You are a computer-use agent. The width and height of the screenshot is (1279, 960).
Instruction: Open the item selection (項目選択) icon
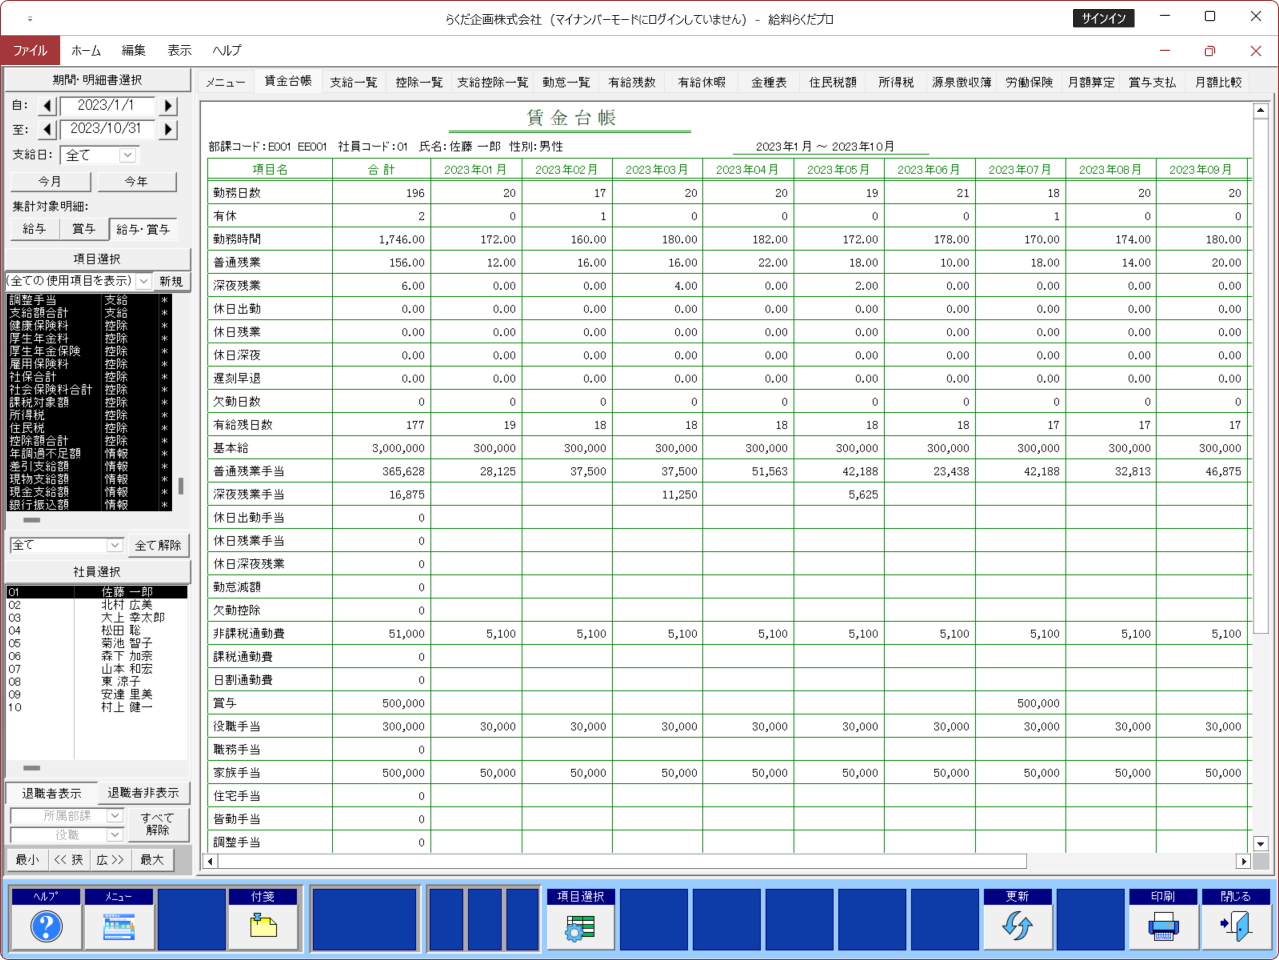click(x=581, y=927)
